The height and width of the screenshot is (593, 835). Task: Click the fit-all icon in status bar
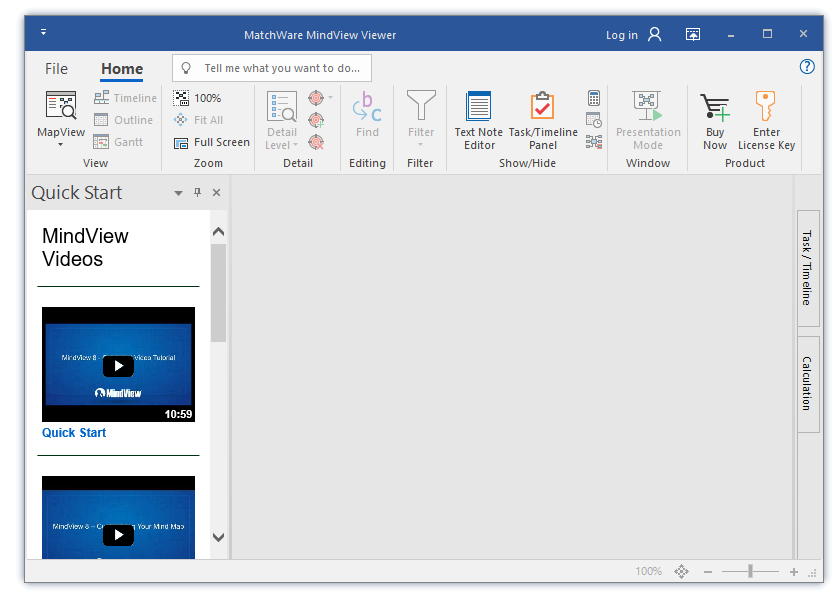[681, 572]
